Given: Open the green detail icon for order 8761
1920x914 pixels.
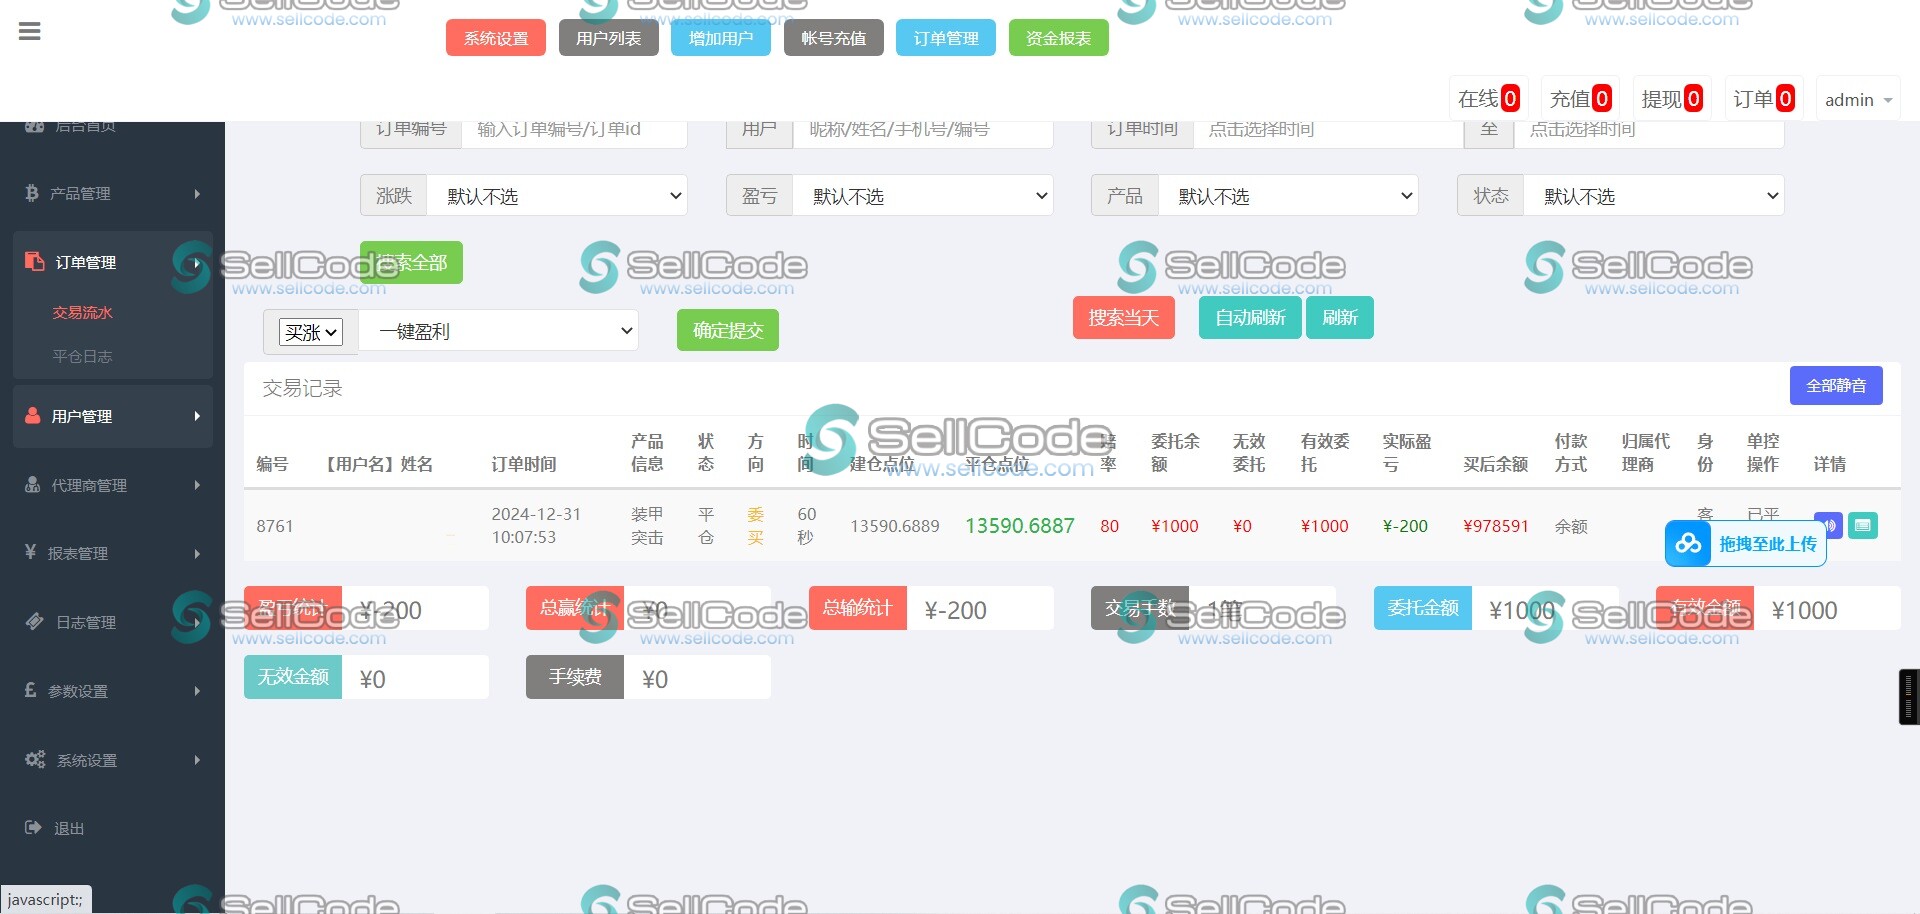Looking at the screenshot, I should [1862, 525].
